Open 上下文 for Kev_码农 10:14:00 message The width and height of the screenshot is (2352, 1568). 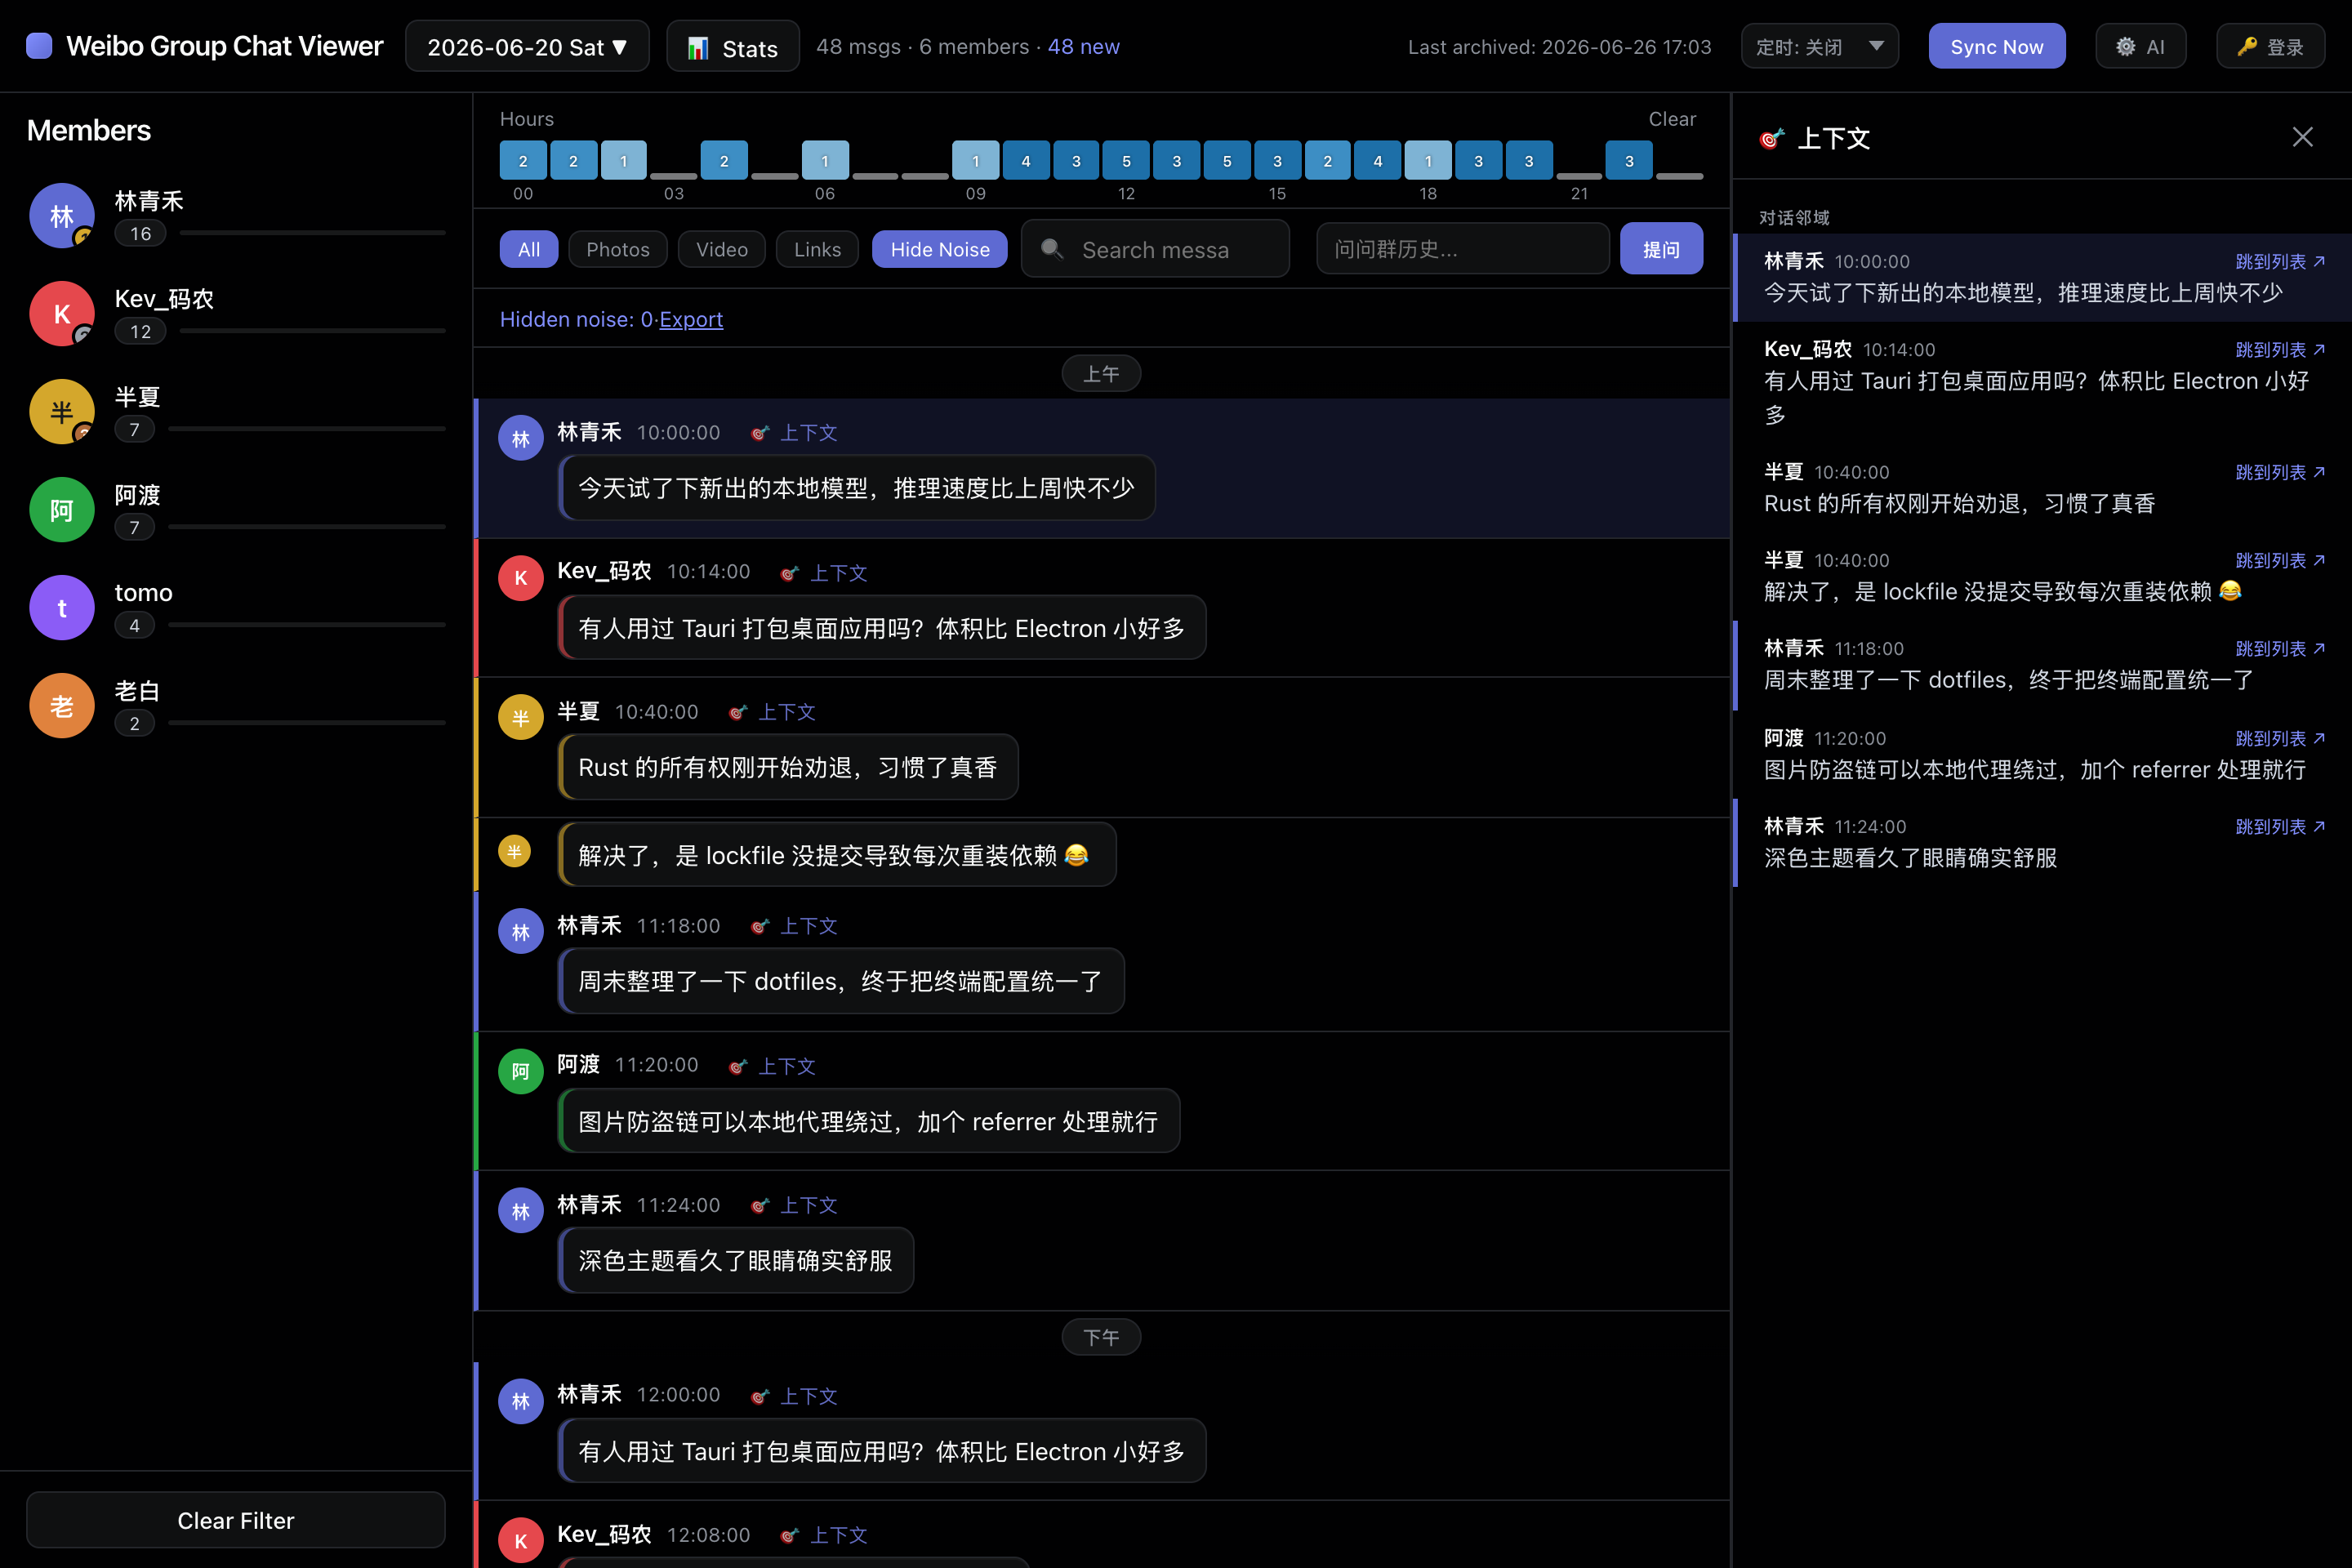click(825, 573)
